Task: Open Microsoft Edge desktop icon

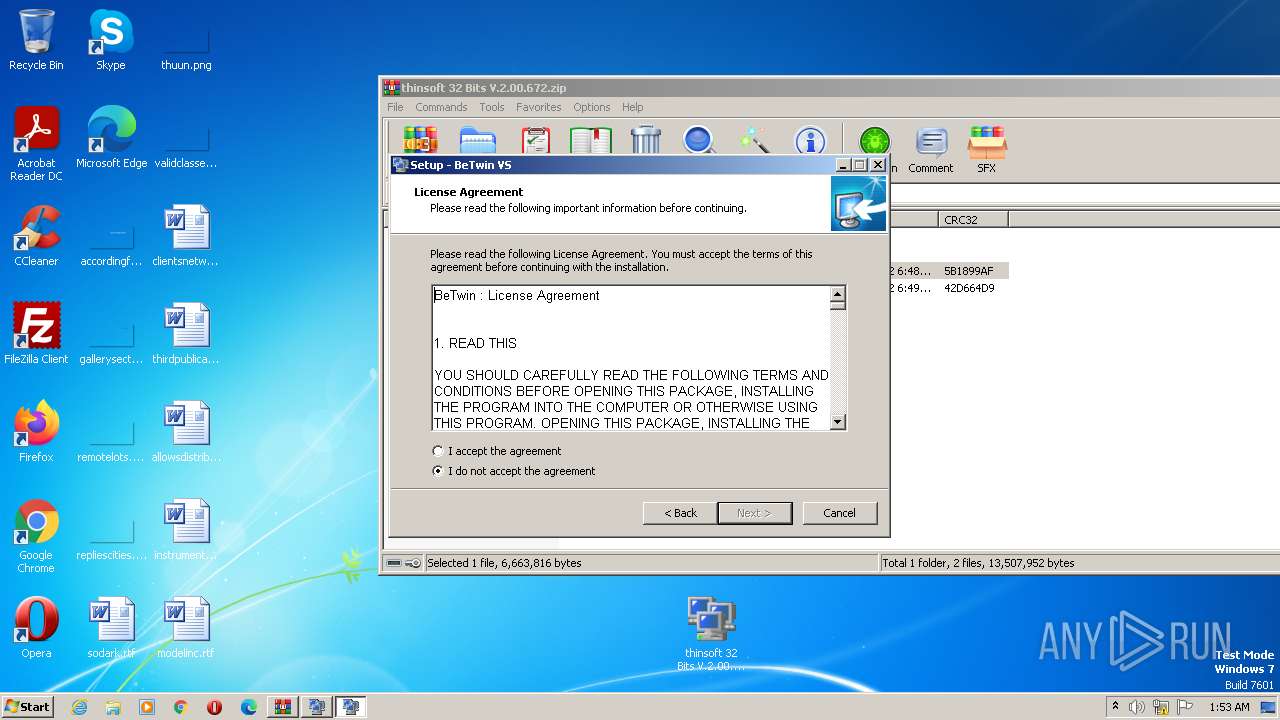Action: (x=111, y=138)
